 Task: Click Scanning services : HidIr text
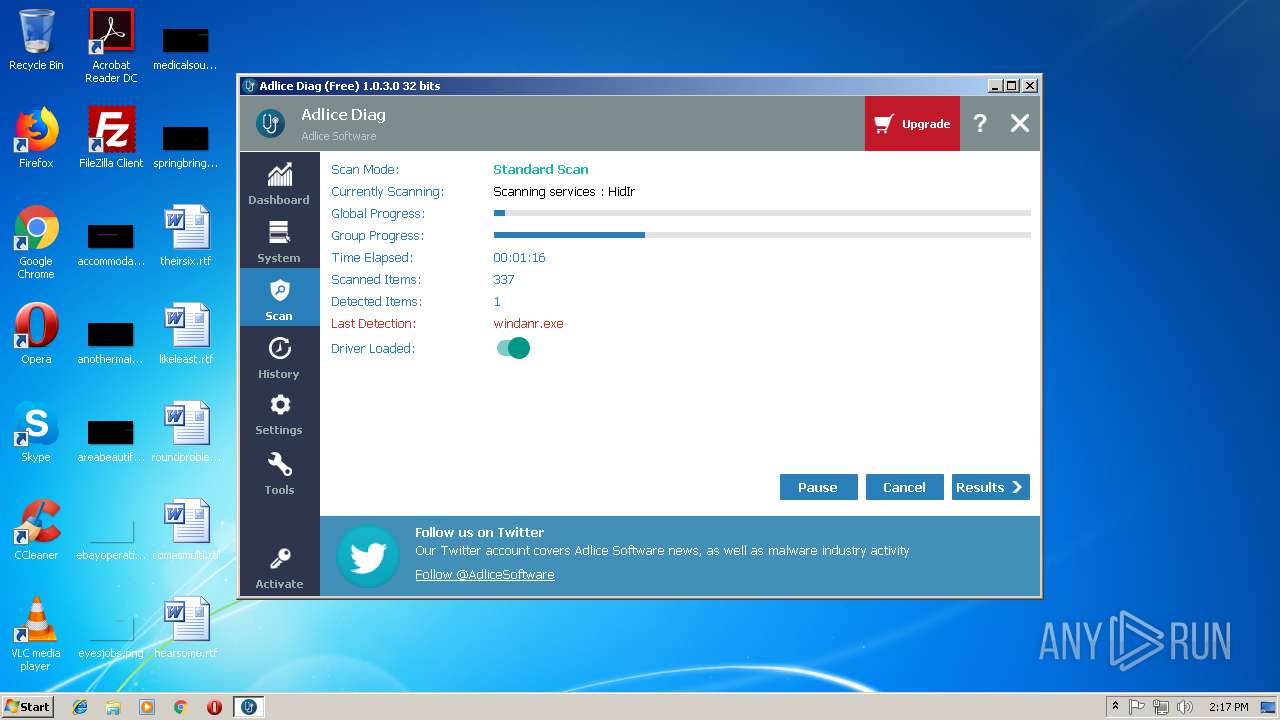[564, 192]
